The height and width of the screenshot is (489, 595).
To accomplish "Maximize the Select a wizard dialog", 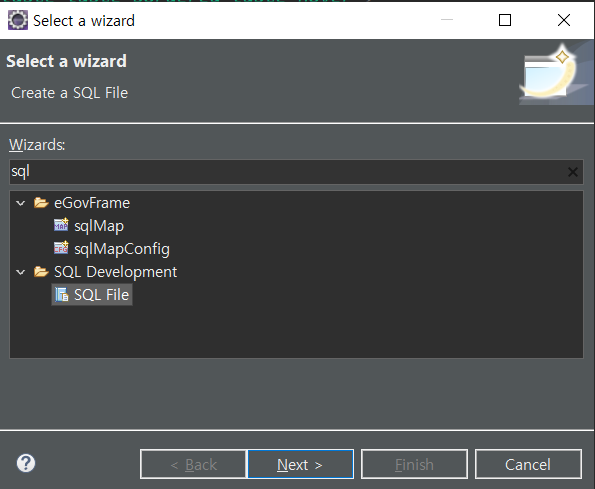I will (505, 20).
